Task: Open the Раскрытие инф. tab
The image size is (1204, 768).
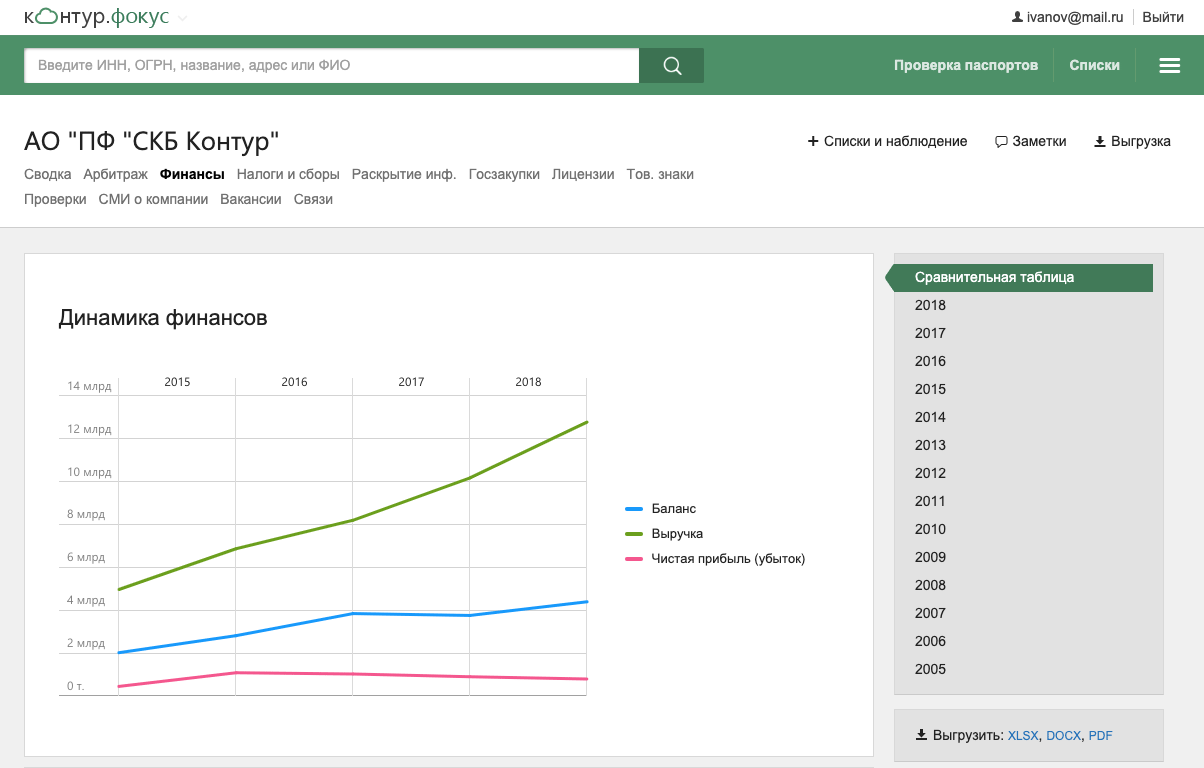Action: click(x=404, y=174)
